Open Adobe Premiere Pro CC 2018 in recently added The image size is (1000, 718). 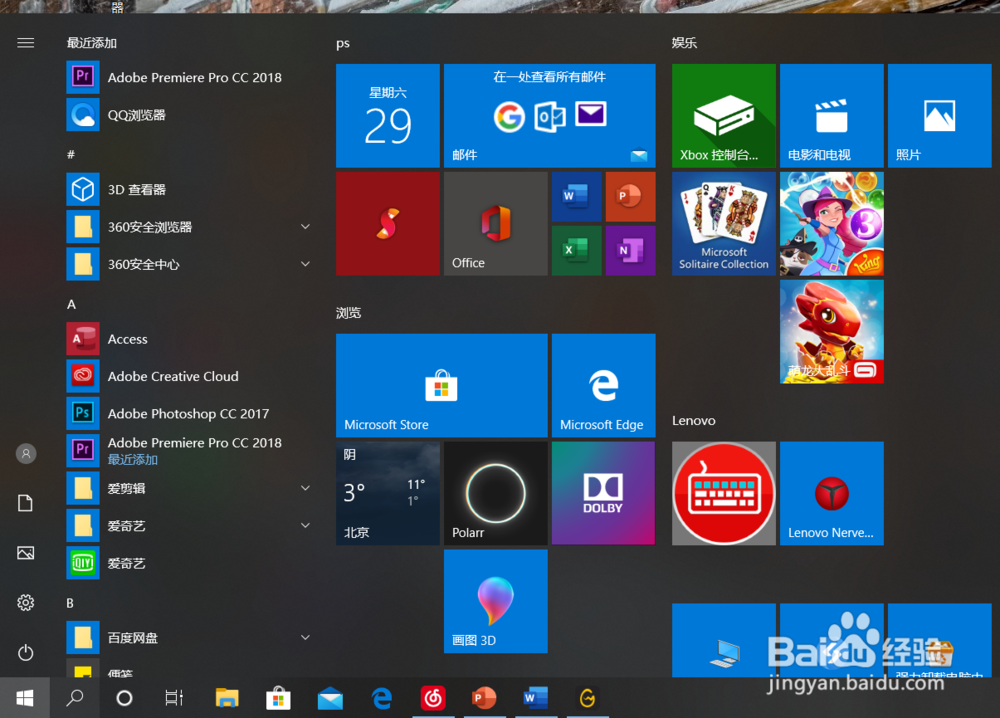(189, 78)
